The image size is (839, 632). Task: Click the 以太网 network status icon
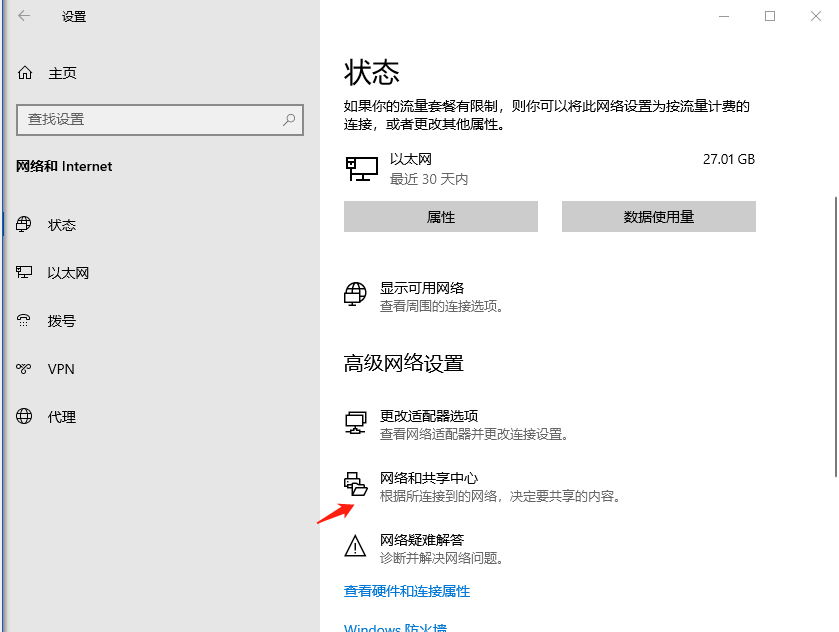click(x=360, y=168)
